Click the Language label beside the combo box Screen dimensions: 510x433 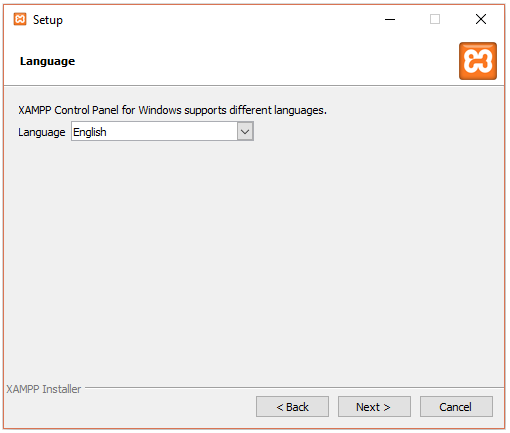tap(42, 132)
